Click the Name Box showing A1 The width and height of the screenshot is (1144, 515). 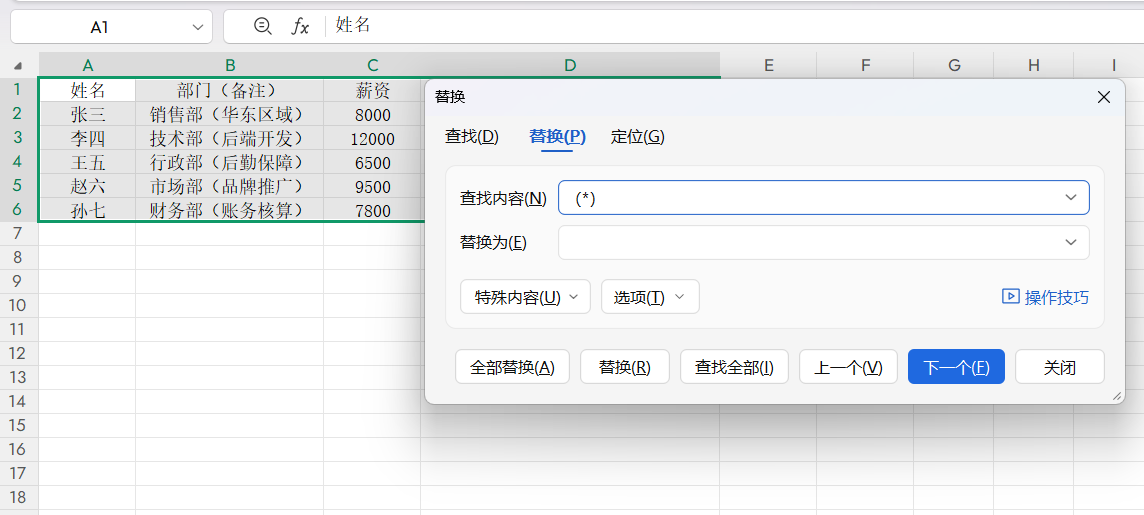coord(112,27)
